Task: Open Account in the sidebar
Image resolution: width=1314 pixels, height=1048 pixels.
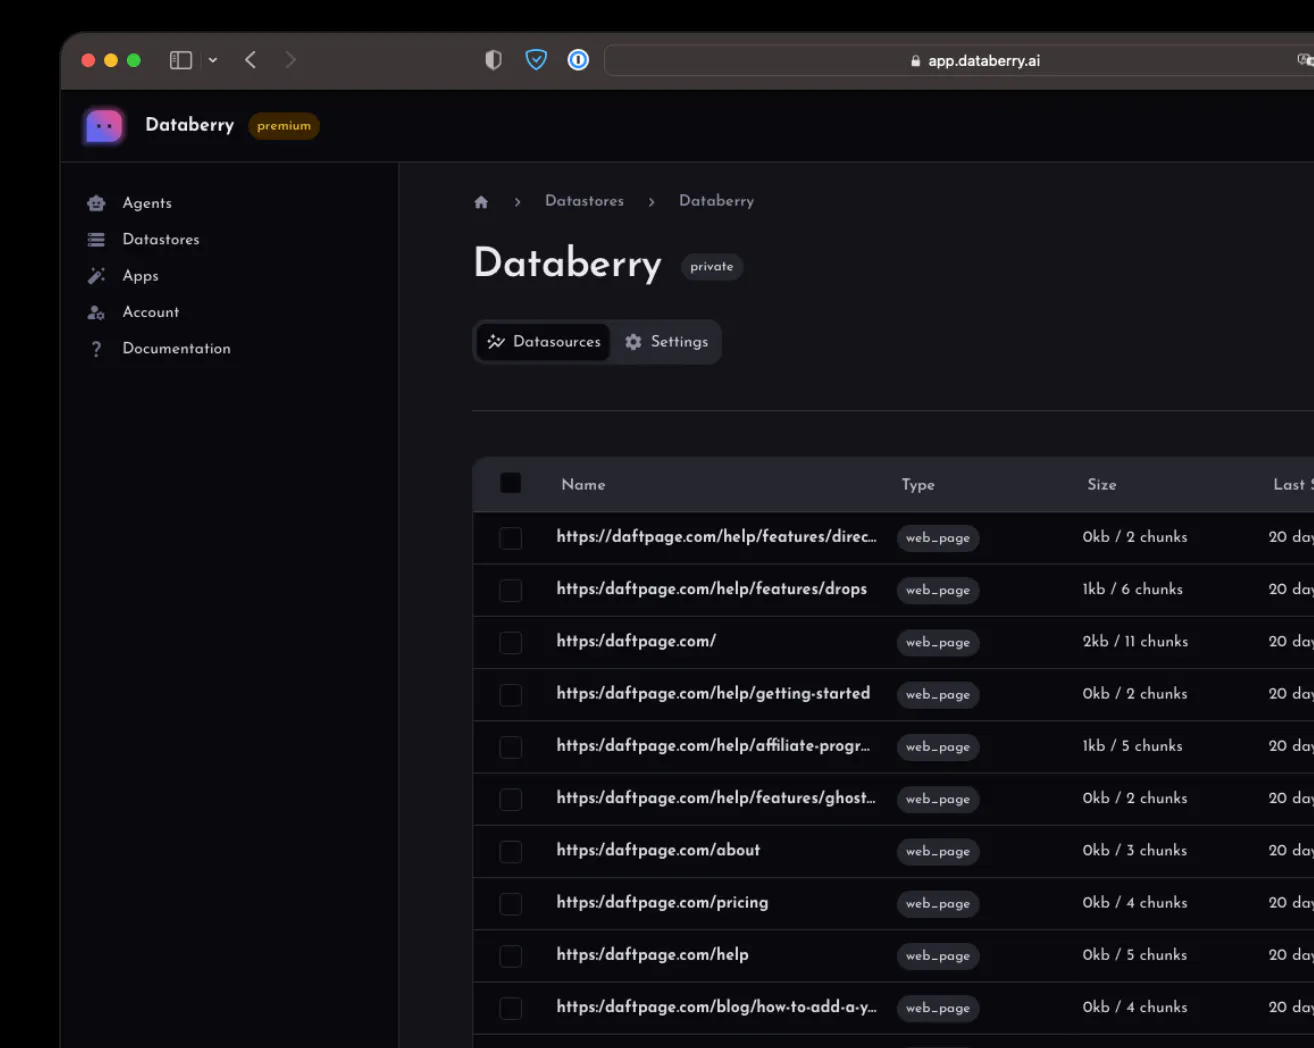Action: click(151, 312)
